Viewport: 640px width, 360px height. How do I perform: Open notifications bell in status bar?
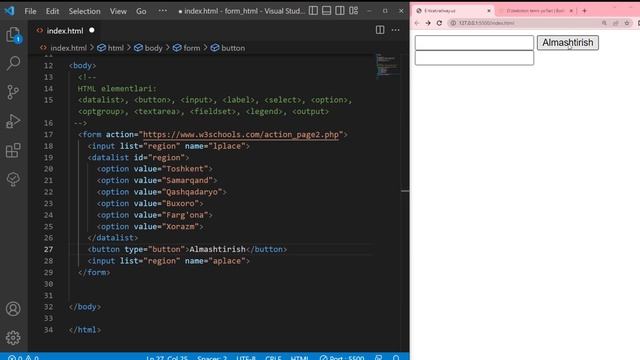(396, 357)
